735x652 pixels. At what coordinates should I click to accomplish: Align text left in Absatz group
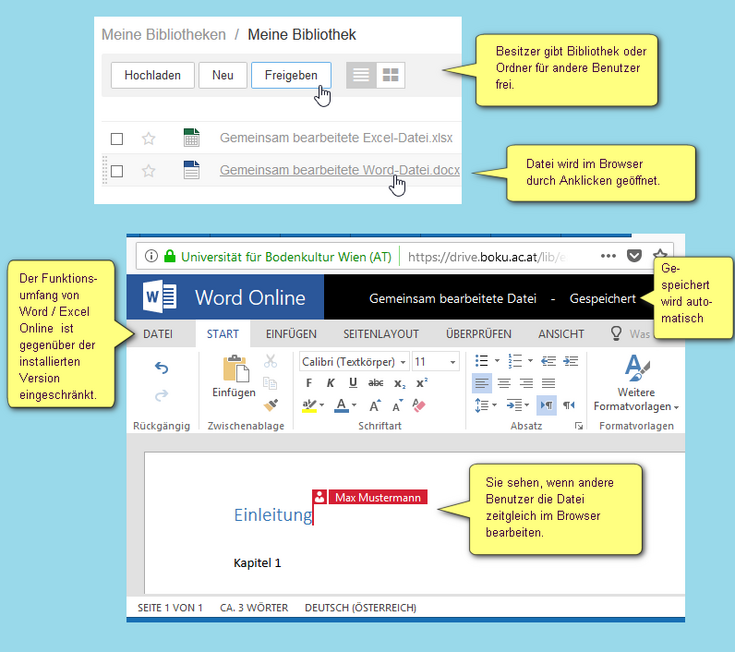click(482, 383)
